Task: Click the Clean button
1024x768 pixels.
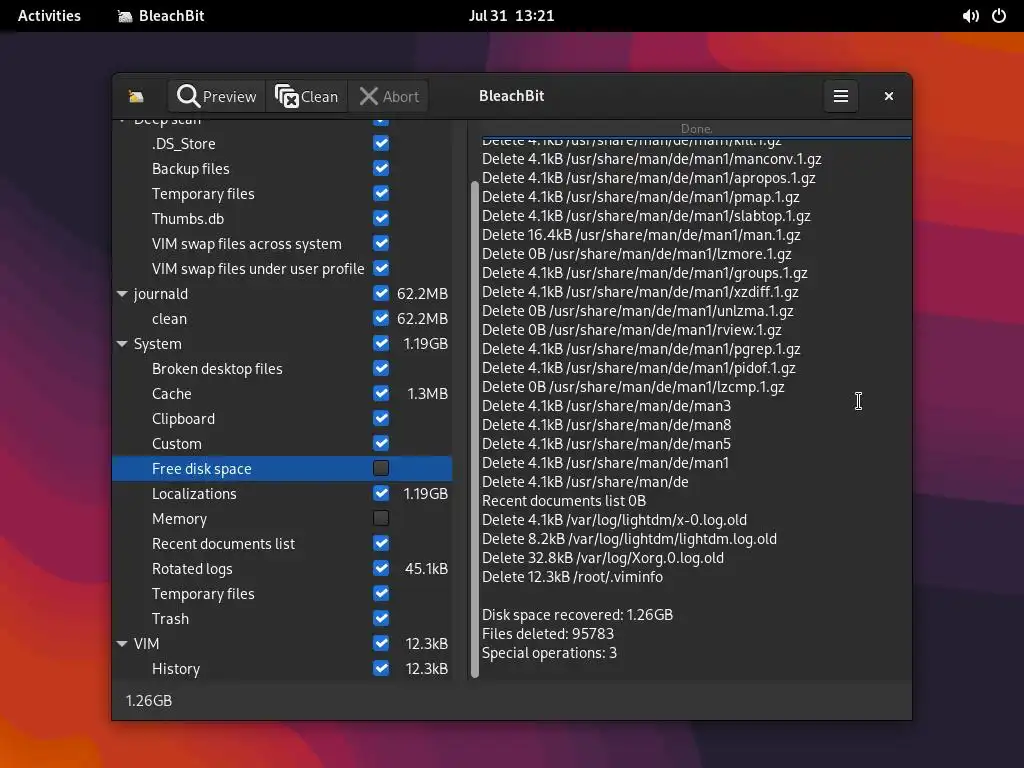Action: 306,97
